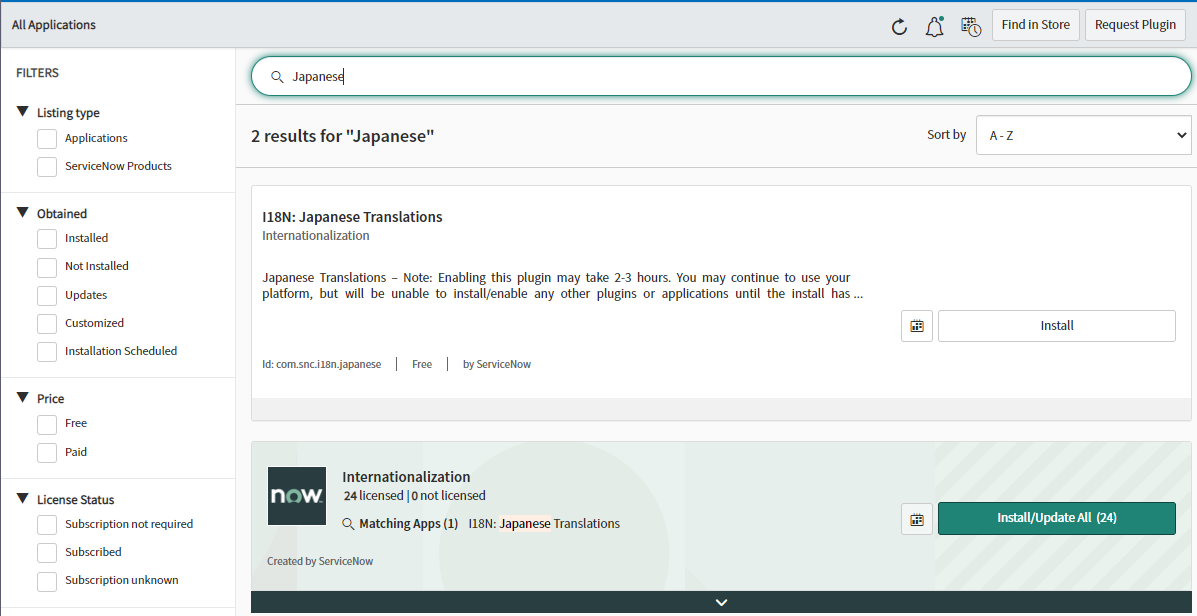1197x616 pixels.
Task: Collapse the Obtained filter section
Action: click(x=22, y=213)
